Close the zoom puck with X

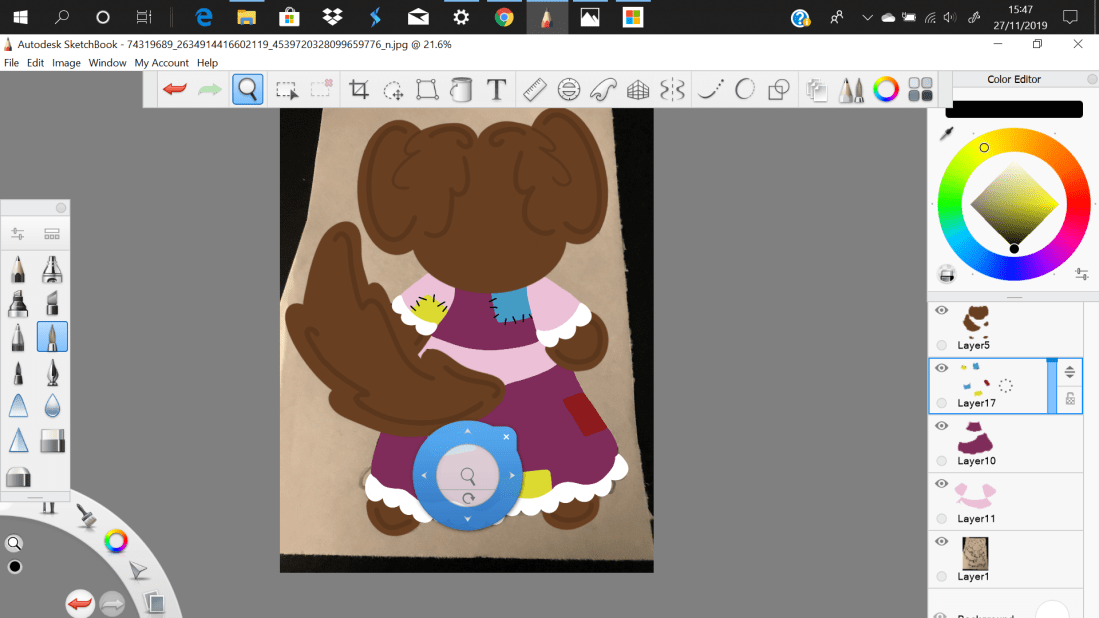pos(506,437)
